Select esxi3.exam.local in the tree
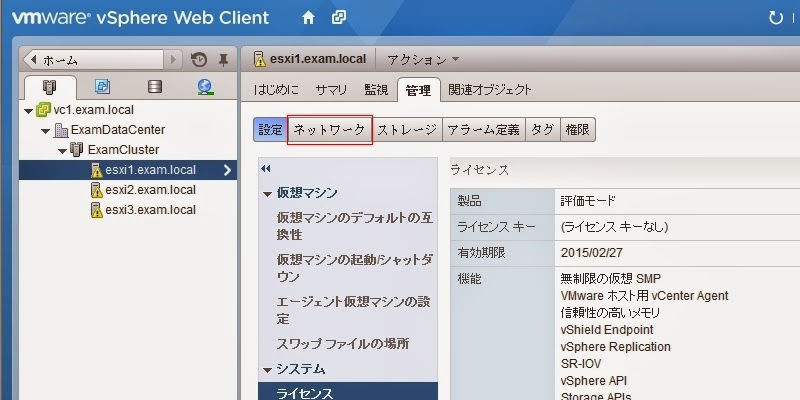Screen dimensions: 800x400 click(x=151, y=210)
